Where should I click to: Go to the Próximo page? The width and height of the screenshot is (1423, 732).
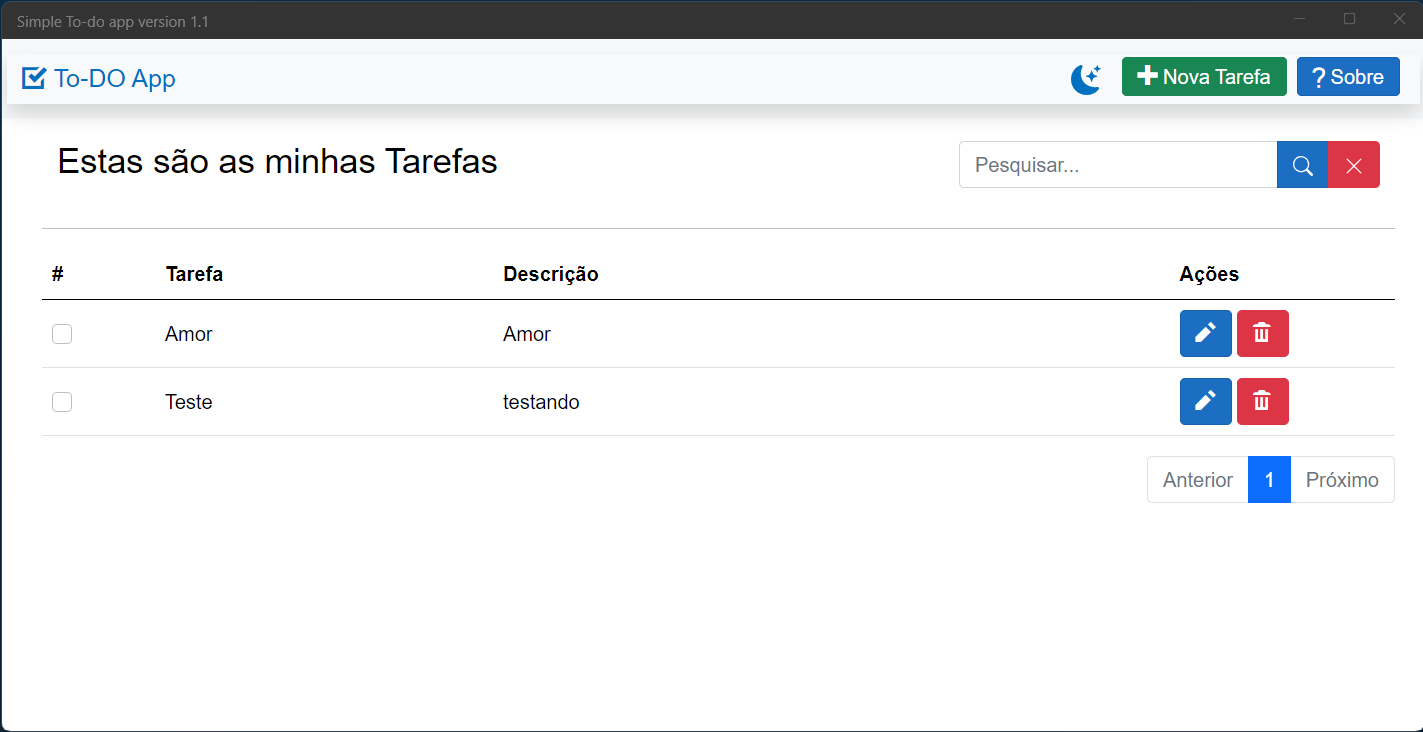[1342, 480]
